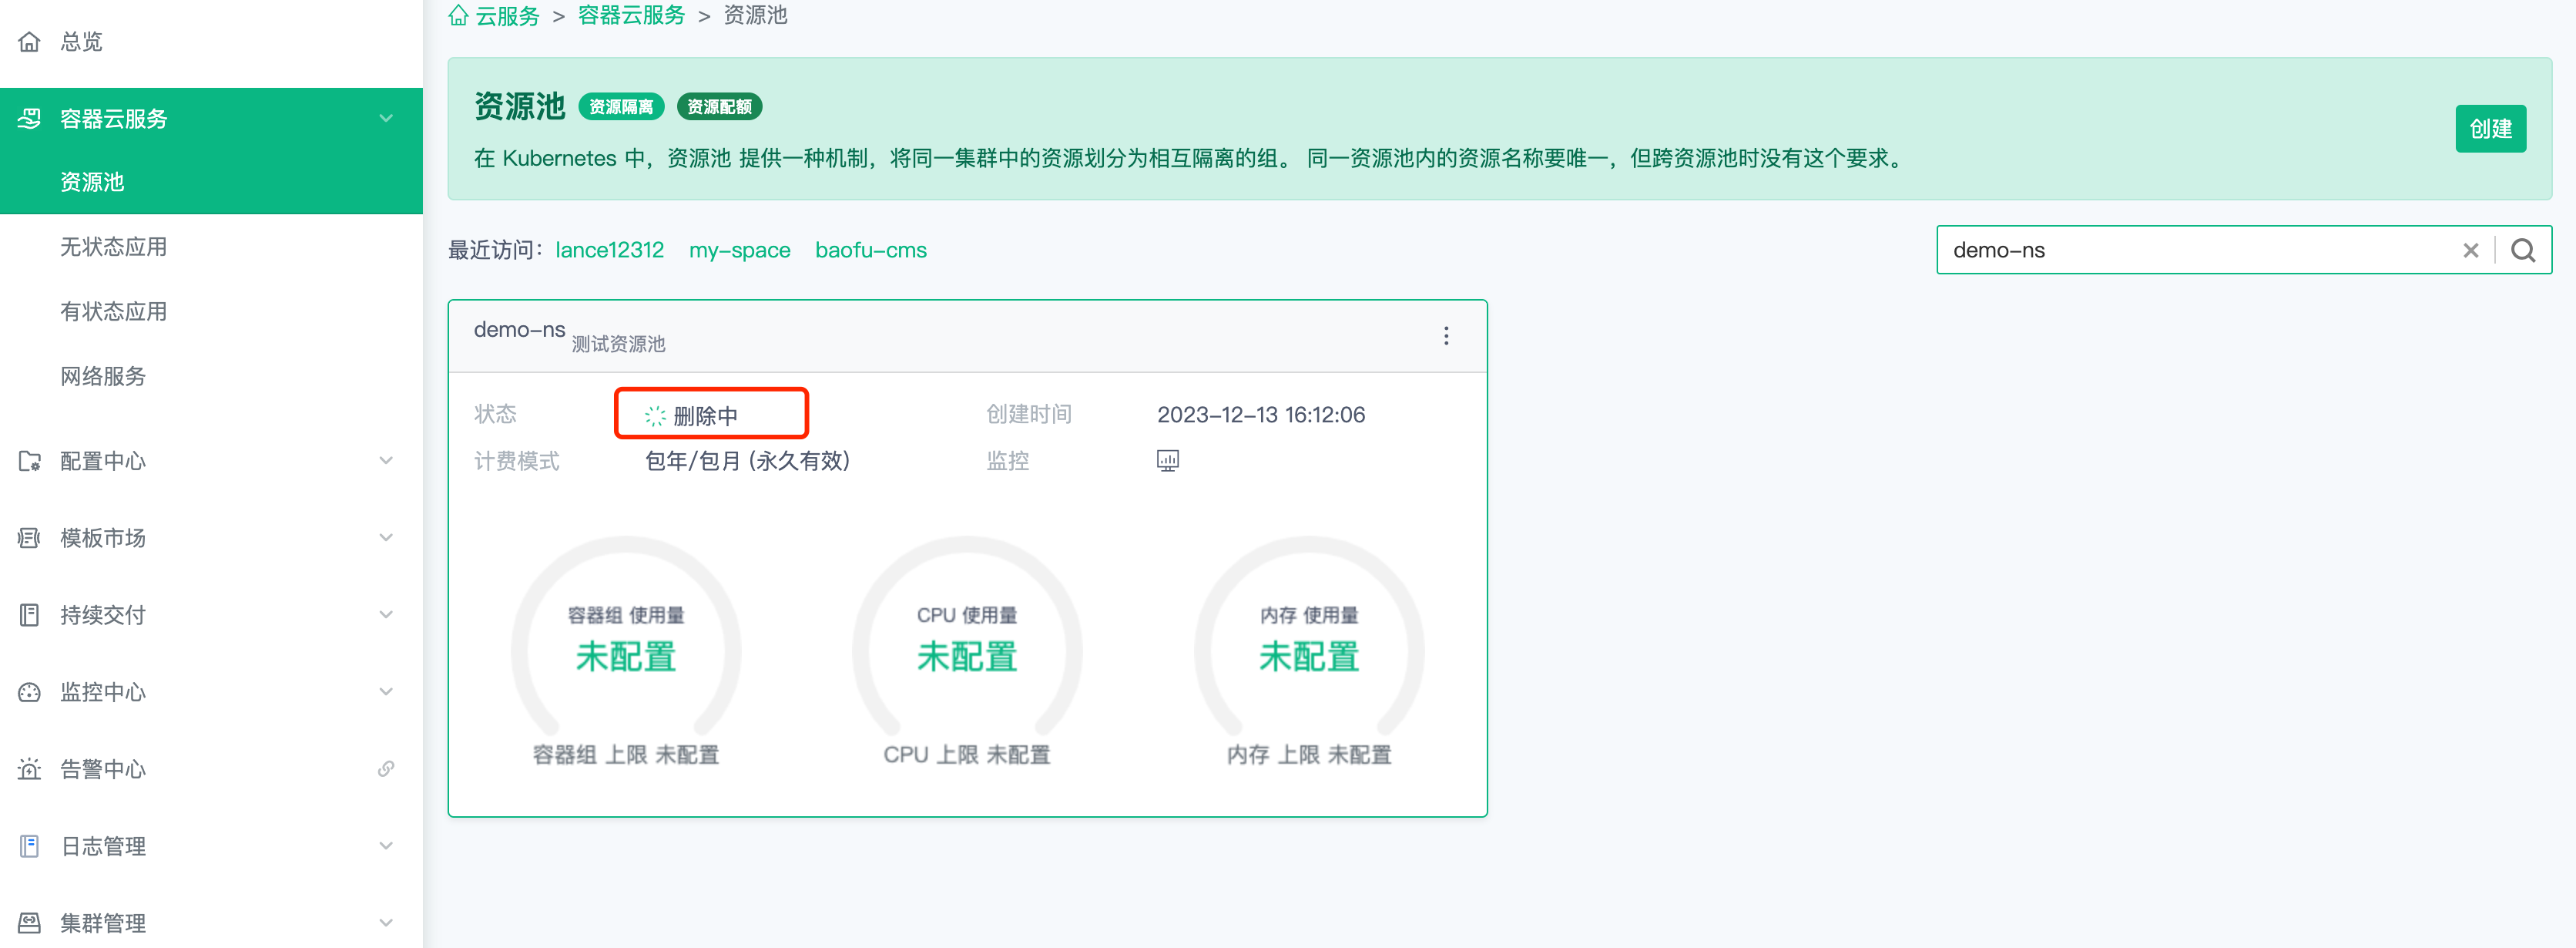Image resolution: width=2576 pixels, height=948 pixels.
Task: Click the 模板市场 icon
Action: [x=30, y=538]
